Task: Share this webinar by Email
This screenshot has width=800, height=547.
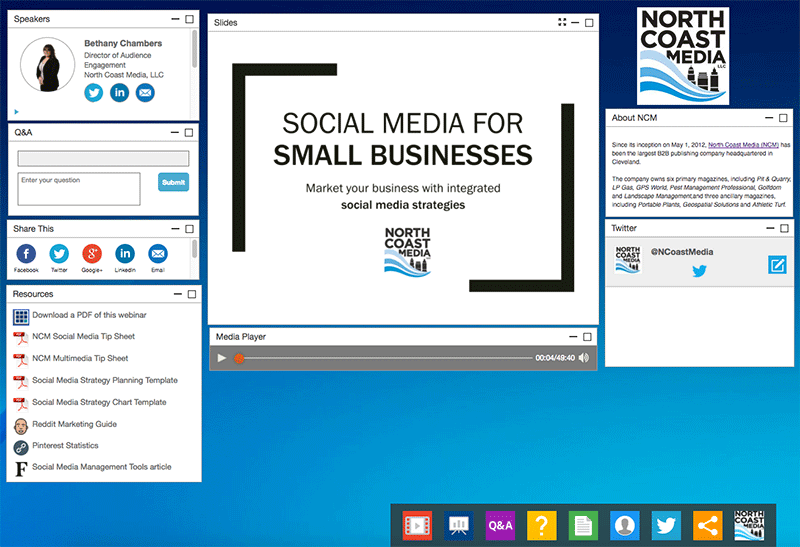Action: click(158, 254)
